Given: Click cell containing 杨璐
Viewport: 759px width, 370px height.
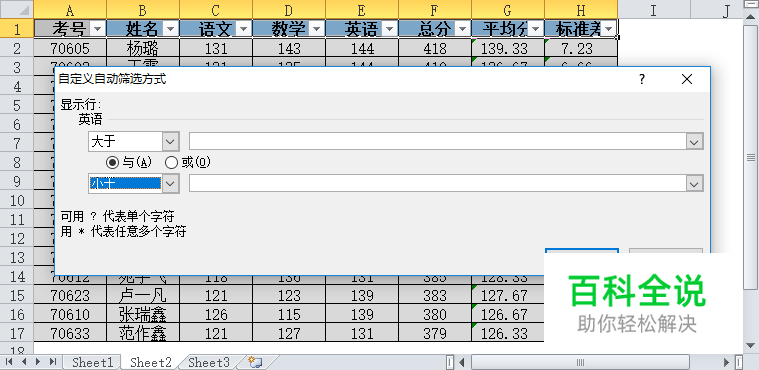Looking at the screenshot, I should click(143, 48).
